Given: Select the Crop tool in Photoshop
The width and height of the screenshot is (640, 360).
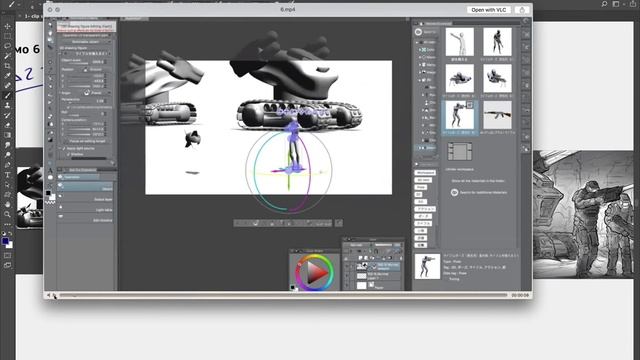Looking at the screenshot, I should point(7,66).
